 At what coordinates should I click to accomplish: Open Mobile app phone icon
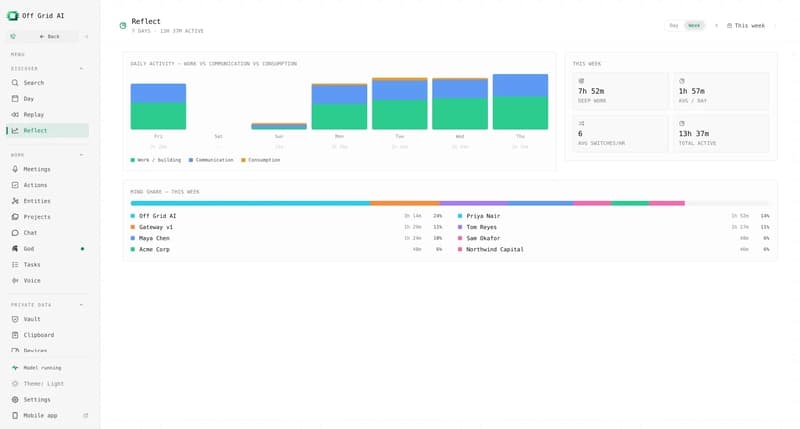click(15, 416)
